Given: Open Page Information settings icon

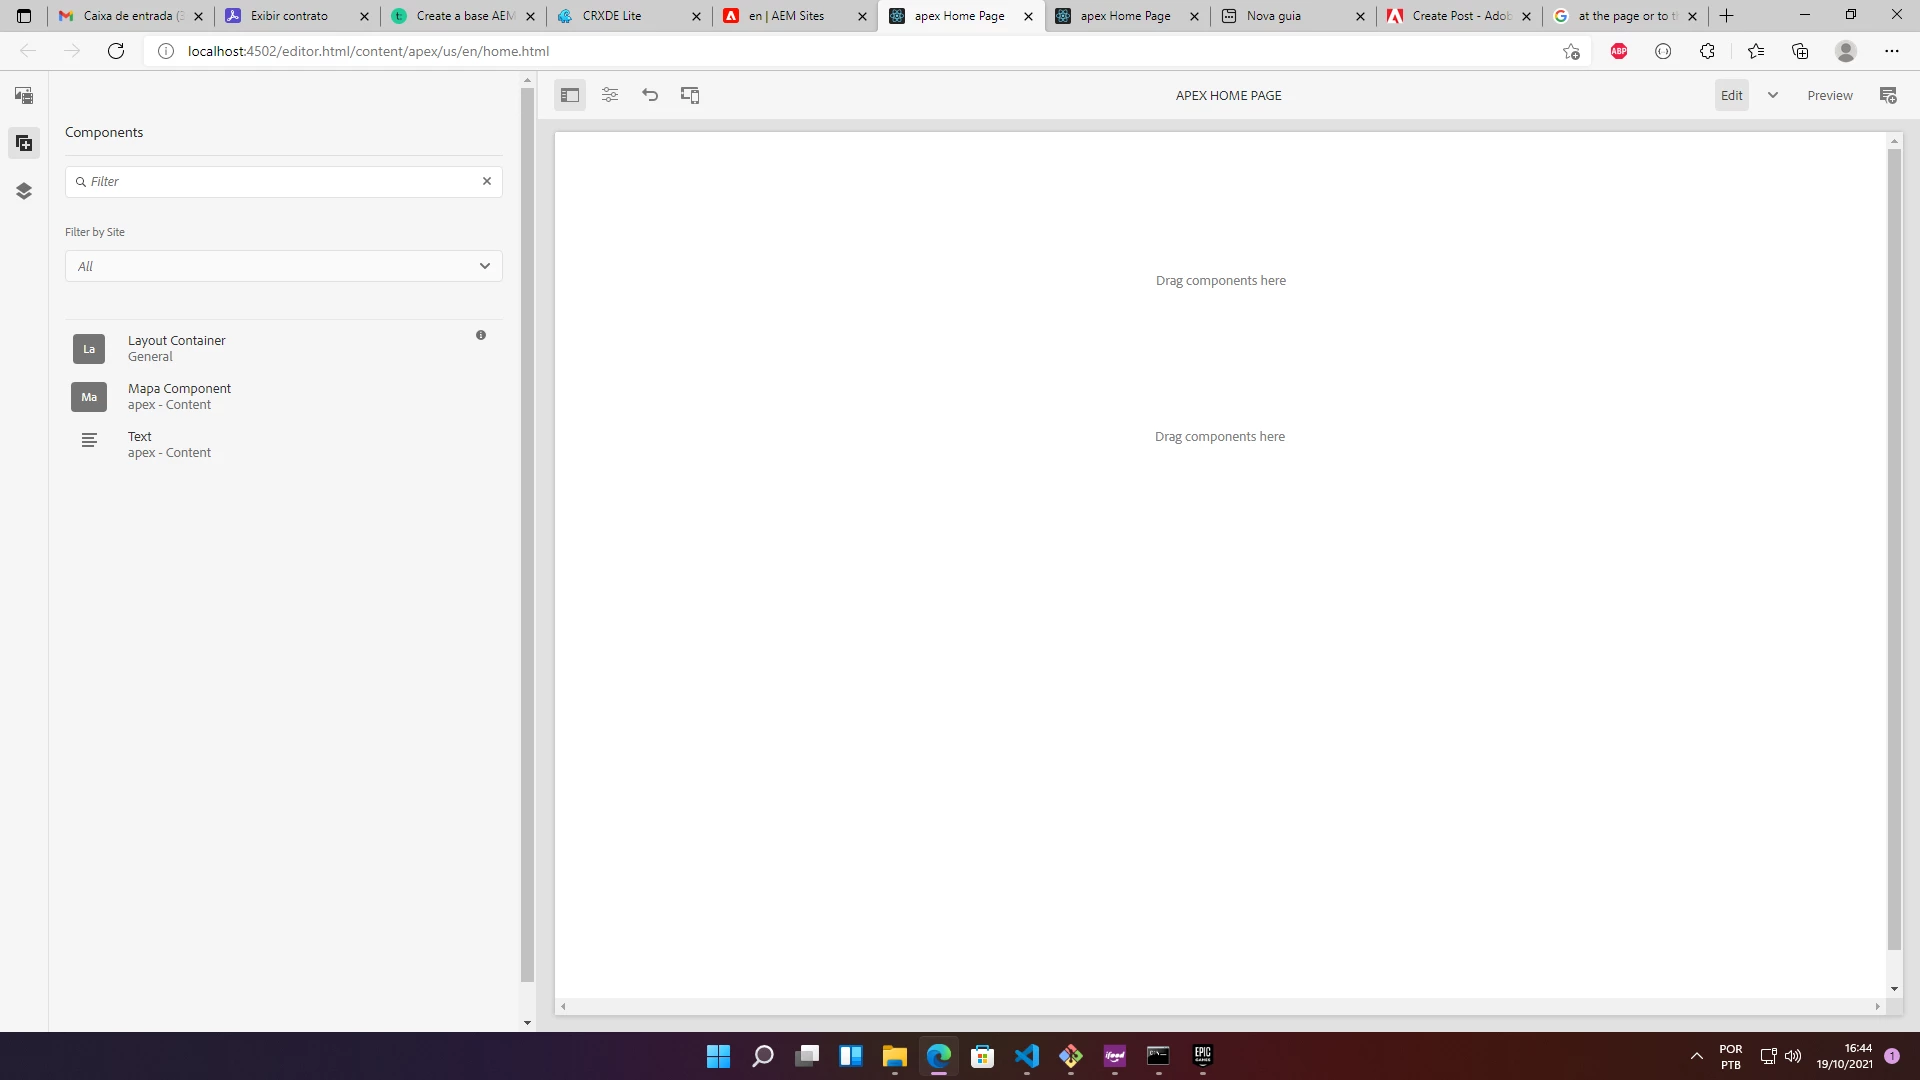Looking at the screenshot, I should tap(610, 95).
